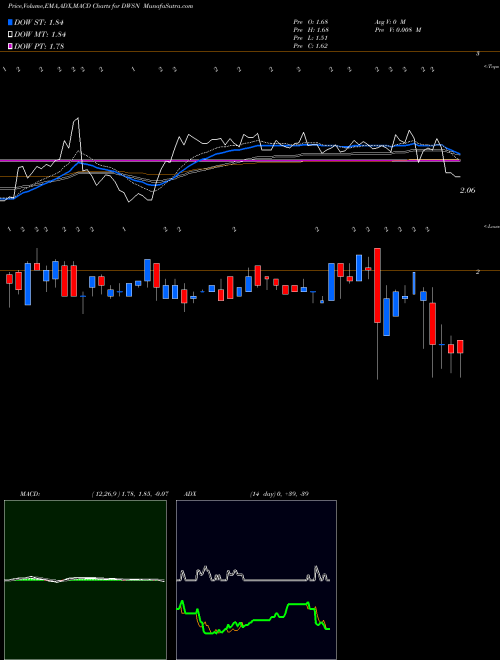
Task: Click the chart title mentioning DWSN MunafaSutra.com
Action: 101,6
